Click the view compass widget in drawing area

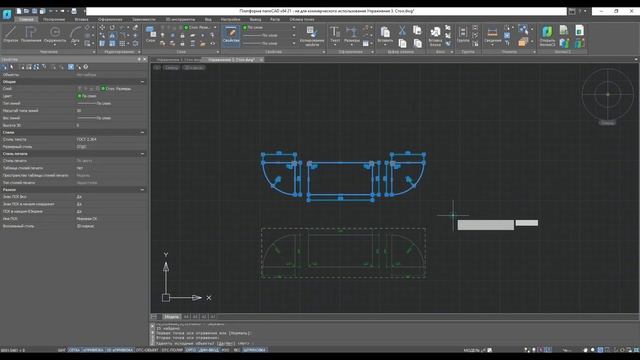(x=608, y=94)
